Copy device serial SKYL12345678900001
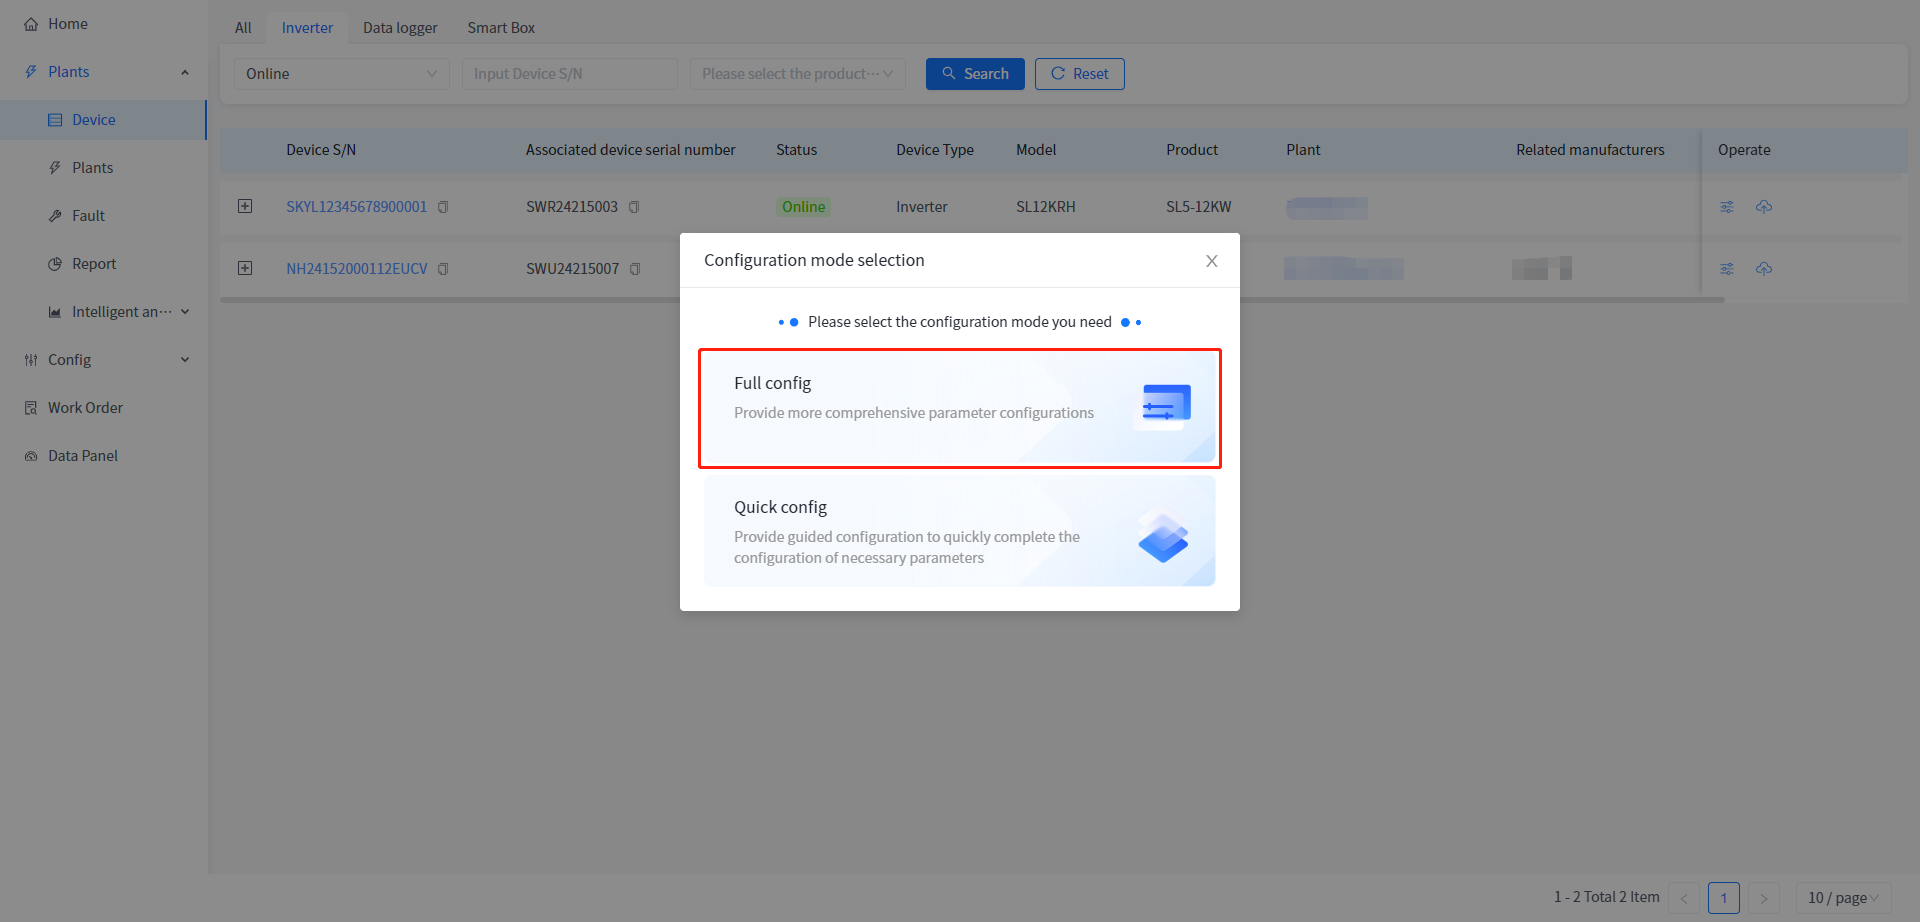 pos(443,207)
